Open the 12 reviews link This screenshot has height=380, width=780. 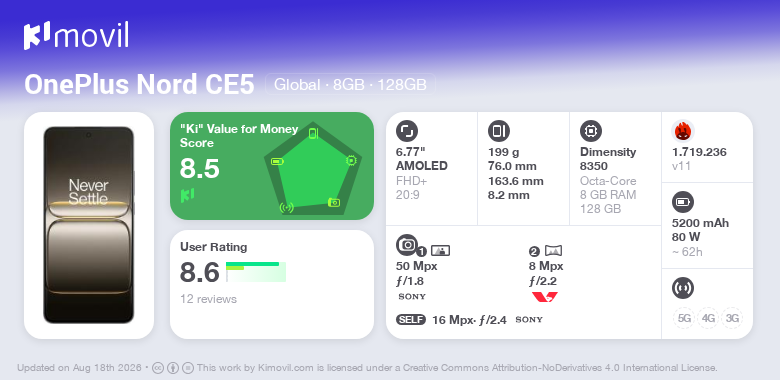pyautogui.click(x=208, y=299)
